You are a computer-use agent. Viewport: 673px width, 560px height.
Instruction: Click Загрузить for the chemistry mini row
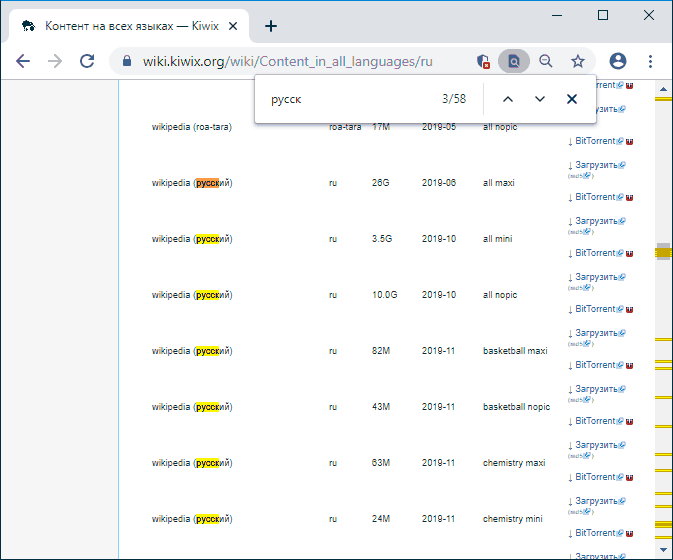[597, 501]
